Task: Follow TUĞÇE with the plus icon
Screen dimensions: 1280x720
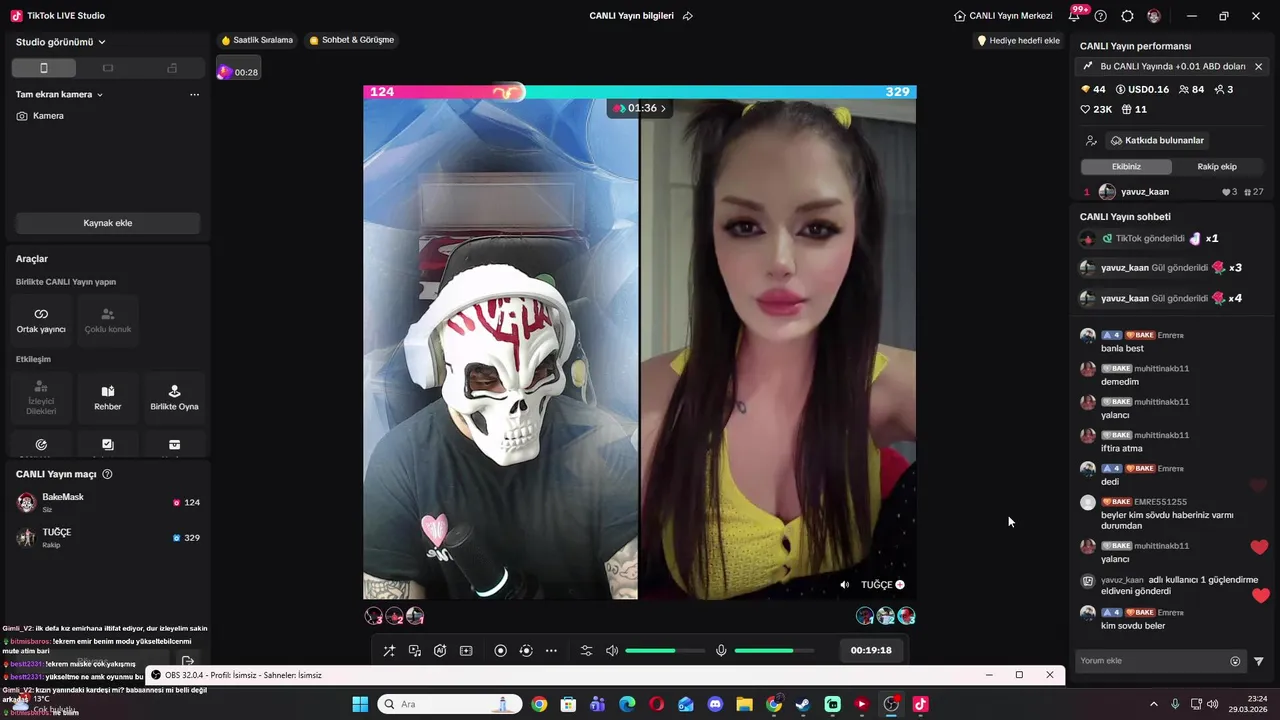Action: click(900, 585)
